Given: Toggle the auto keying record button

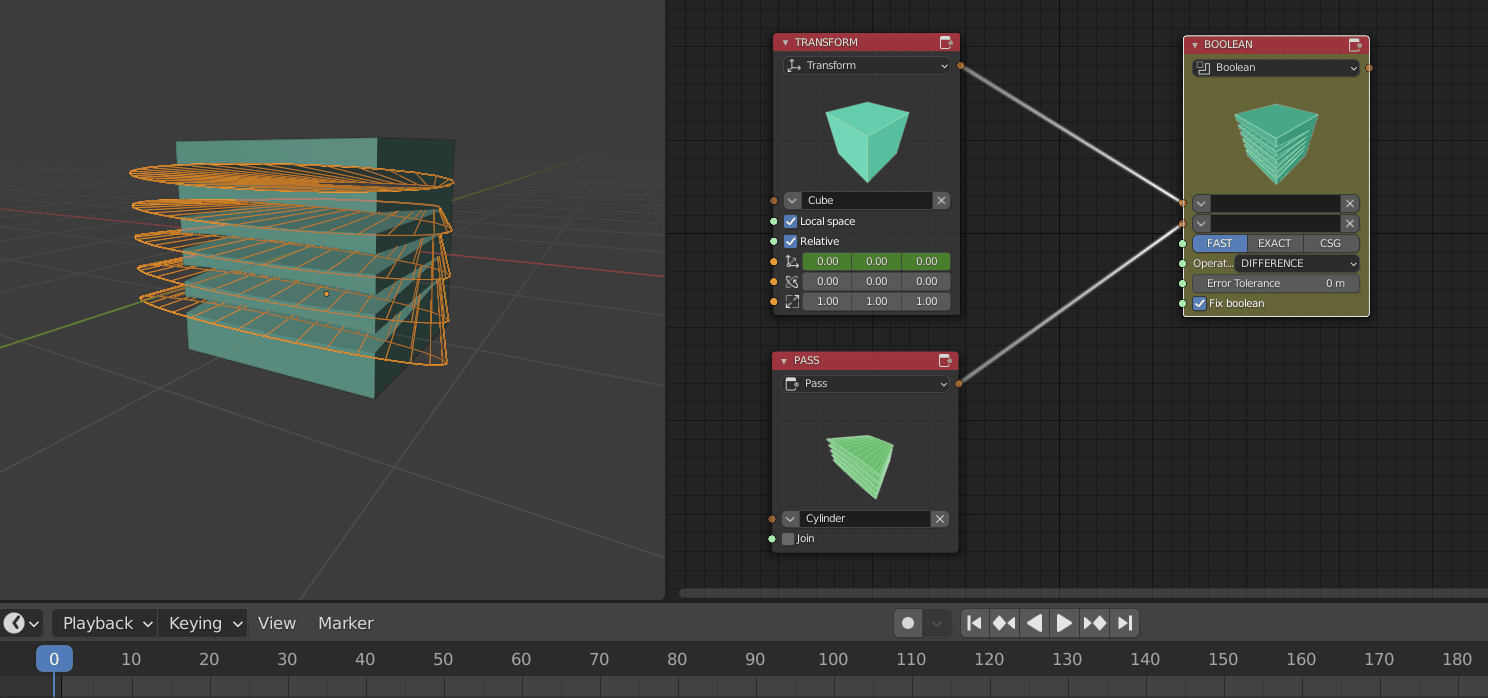Looking at the screenshot, I should point(908,623).
